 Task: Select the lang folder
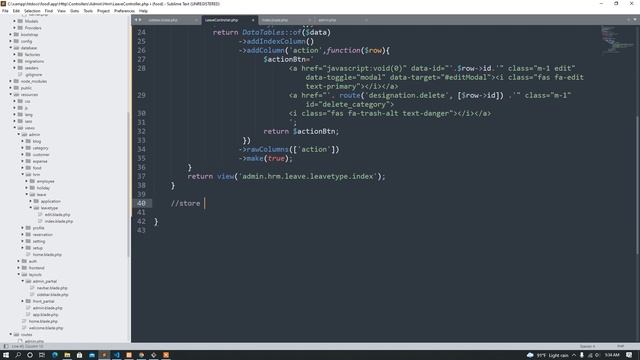[x=28, y=115]
